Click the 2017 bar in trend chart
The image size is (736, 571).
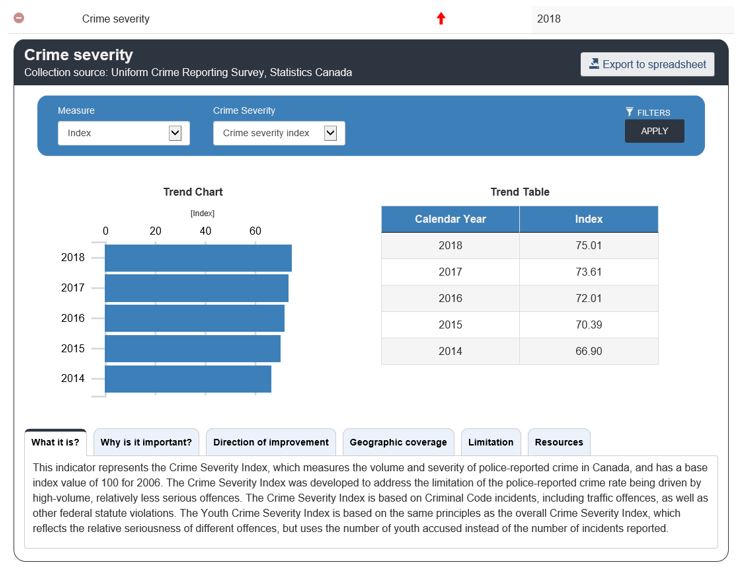click(x=197, y=288)
